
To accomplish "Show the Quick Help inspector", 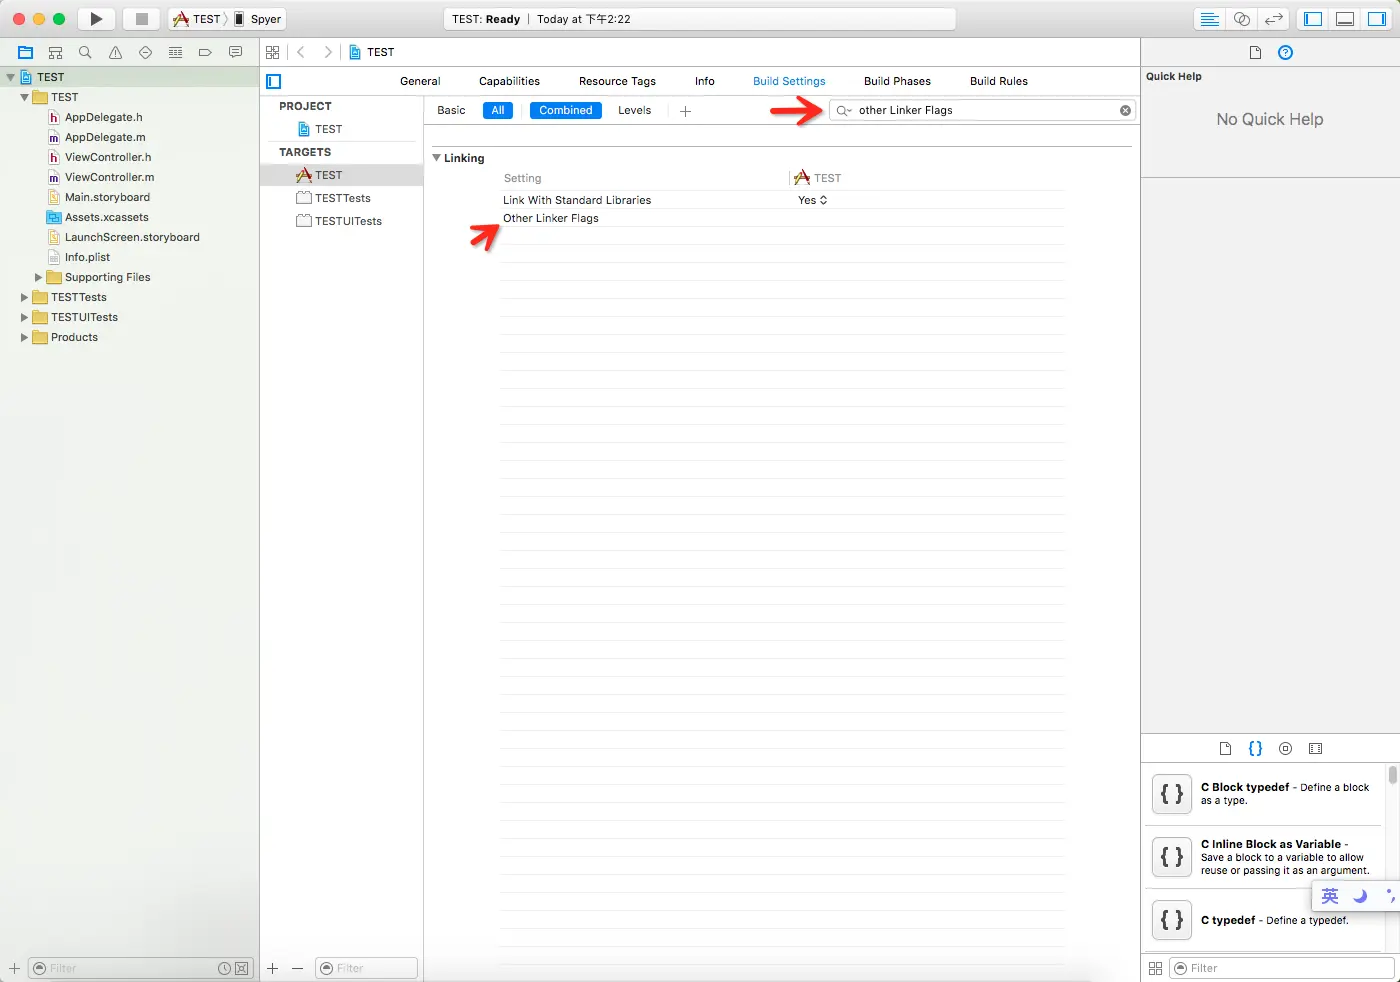I will coord(1286,52).
